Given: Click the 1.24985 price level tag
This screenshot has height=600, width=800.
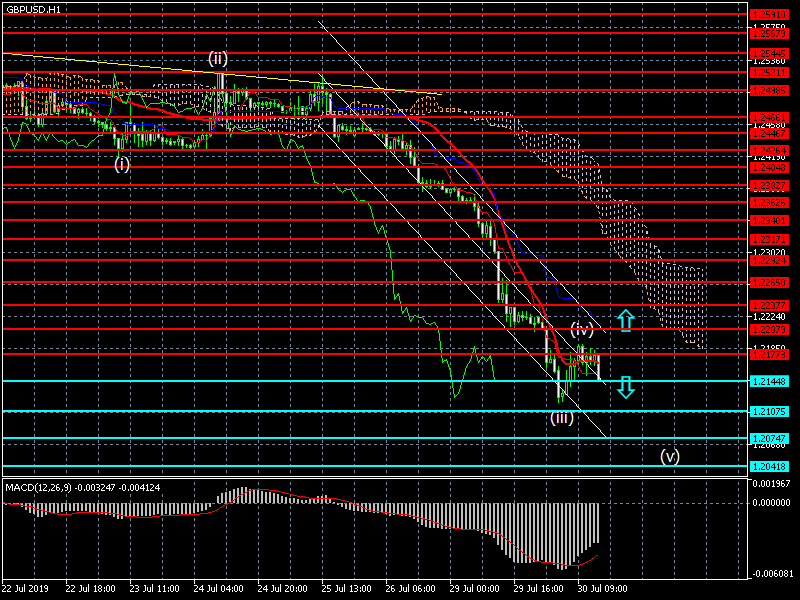Looking at the screenshot, I should pyautogui.click(x=769, y=91).
